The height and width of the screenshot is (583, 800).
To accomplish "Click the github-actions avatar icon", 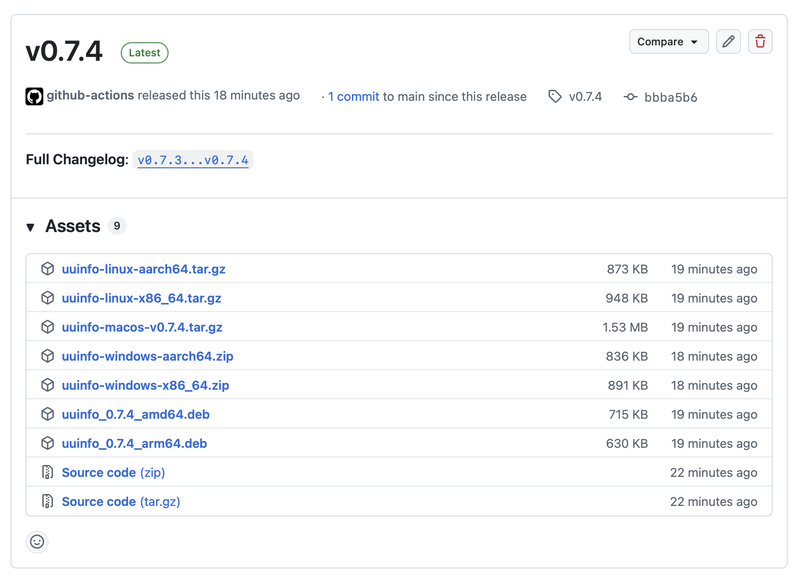I will coord(34,96).
